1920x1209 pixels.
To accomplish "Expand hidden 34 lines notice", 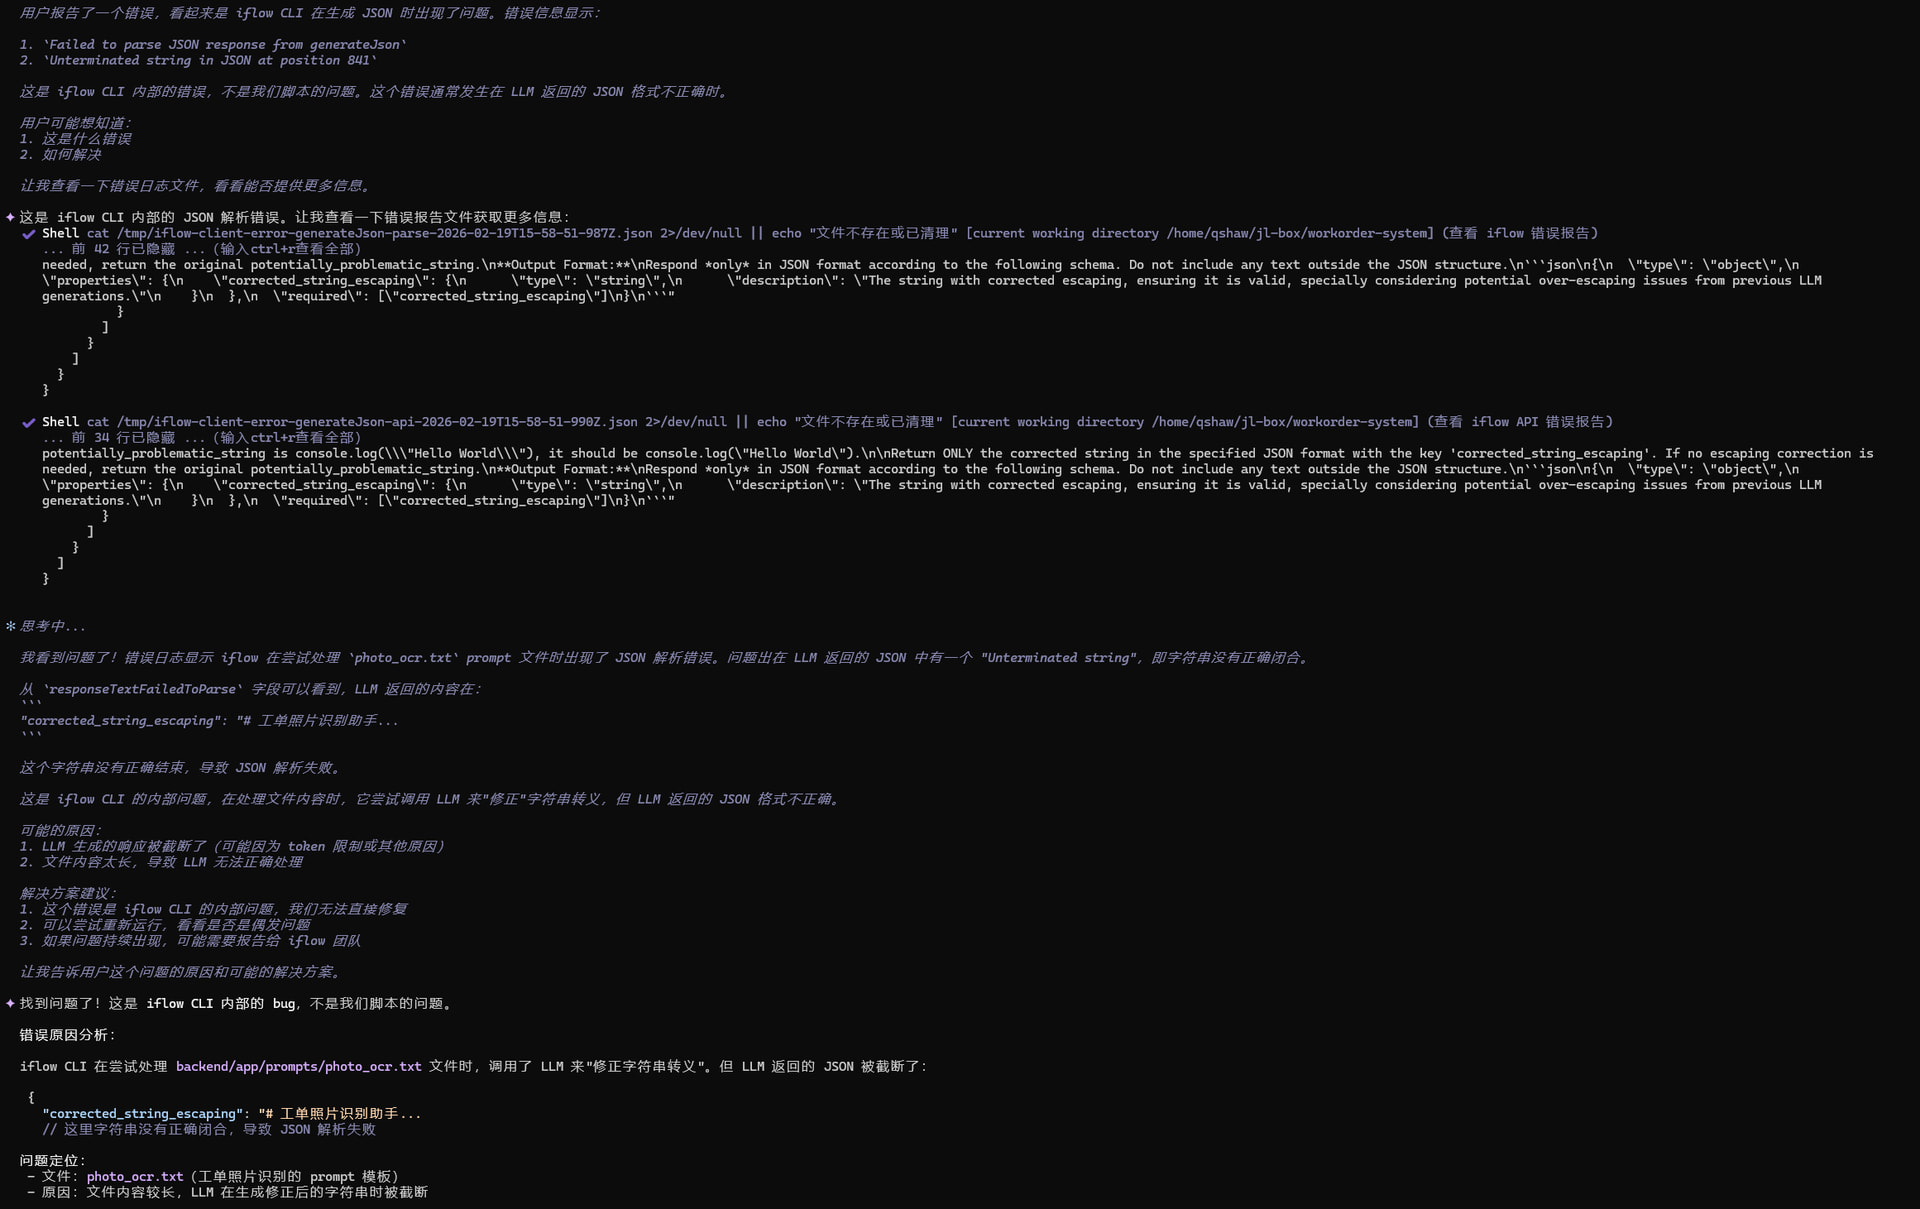I will coord(202,438).
